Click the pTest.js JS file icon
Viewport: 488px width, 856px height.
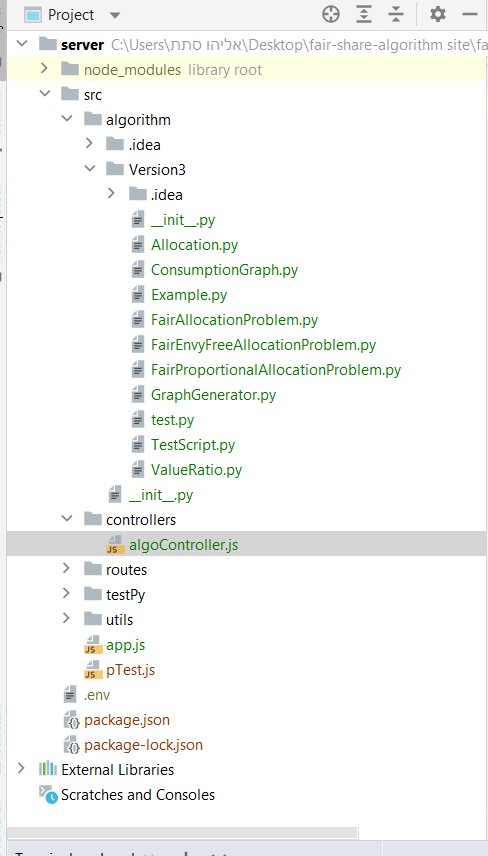(x=93, y=670)
